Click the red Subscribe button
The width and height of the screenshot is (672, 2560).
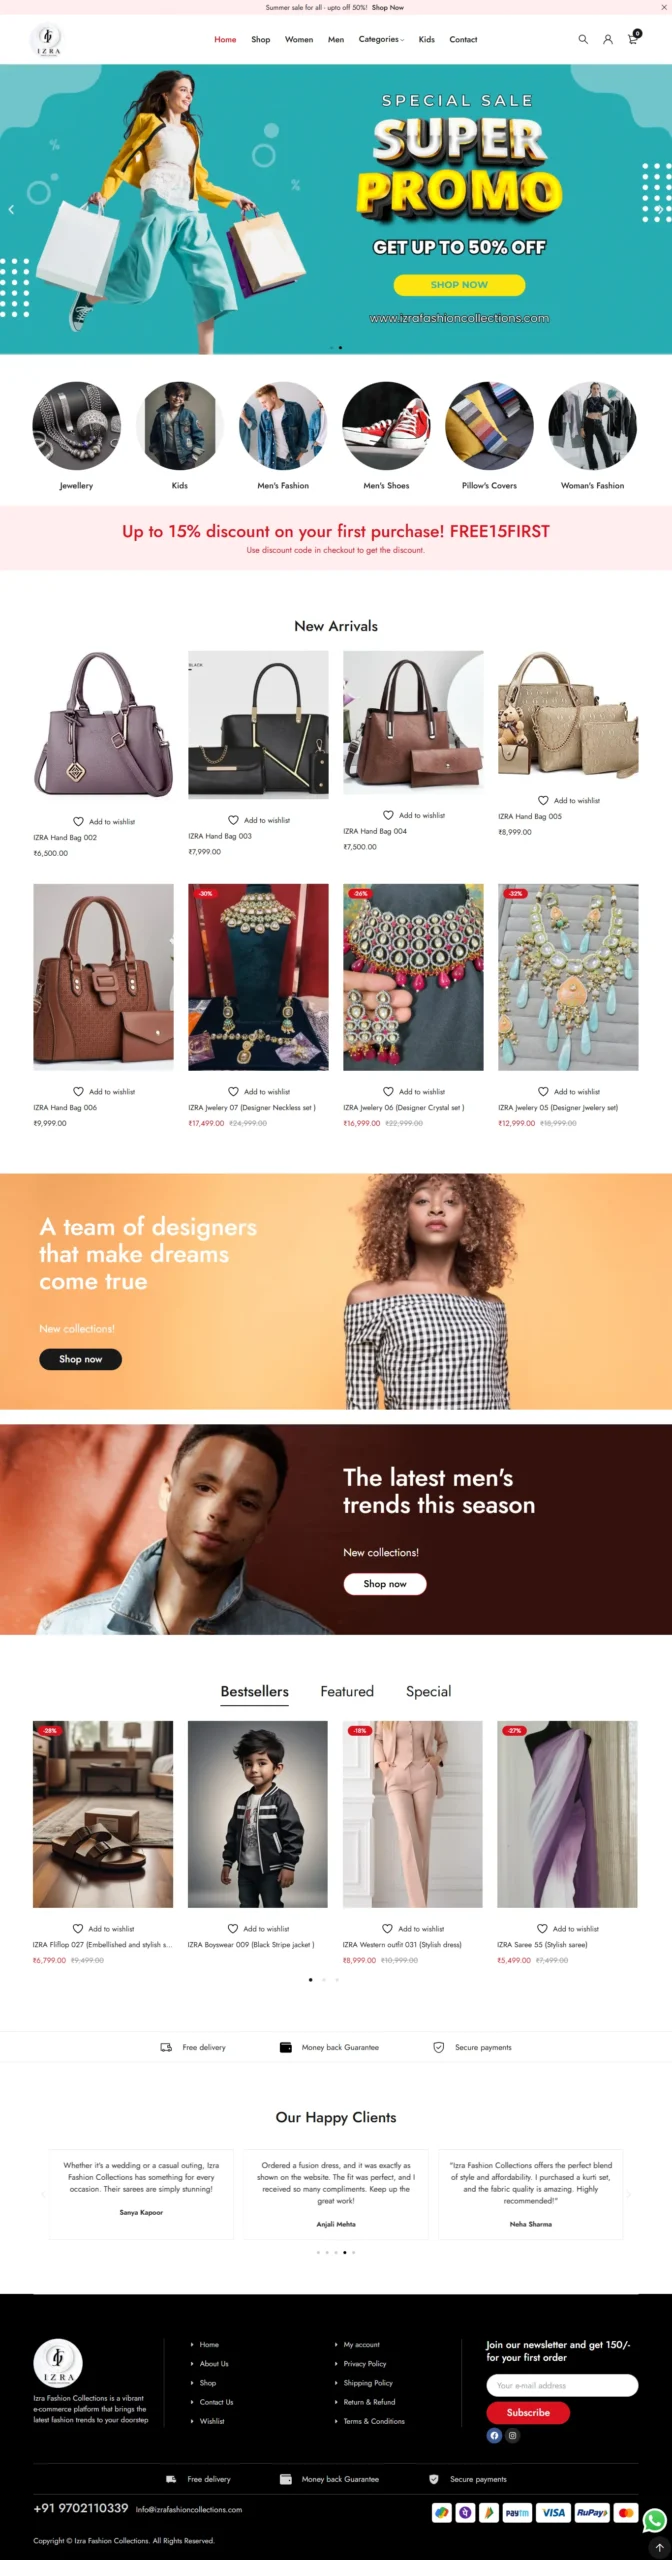528,2412
